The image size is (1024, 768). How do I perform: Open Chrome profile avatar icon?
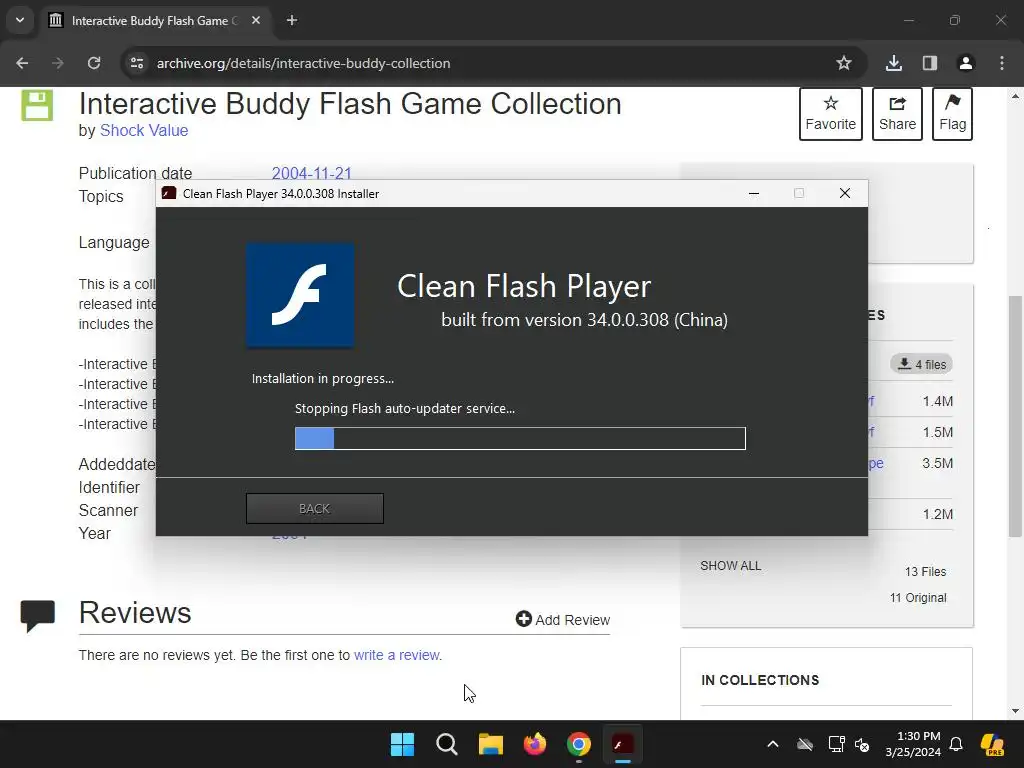(x=965, y=63)
